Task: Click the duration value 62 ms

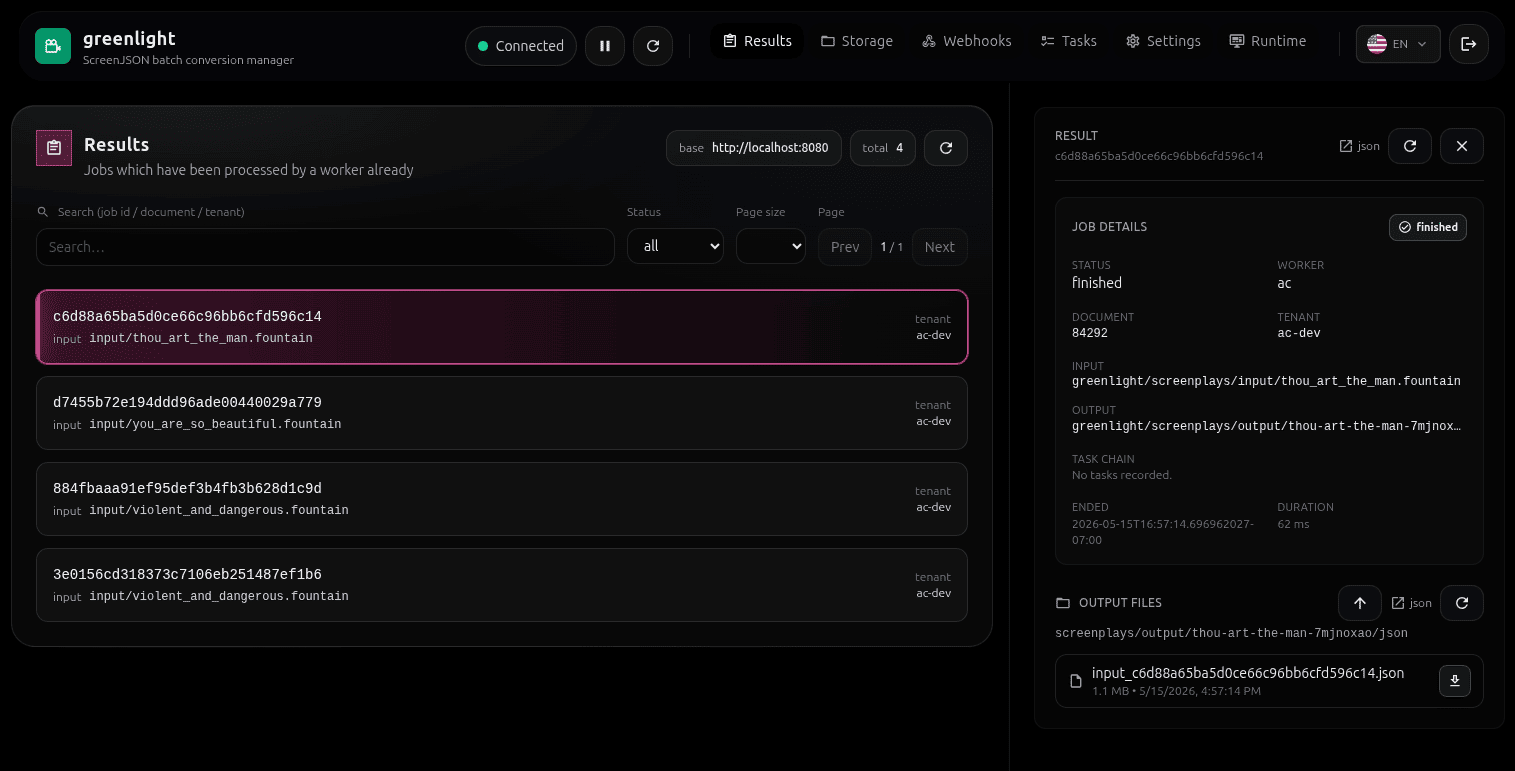Action: click(1293, 524)
